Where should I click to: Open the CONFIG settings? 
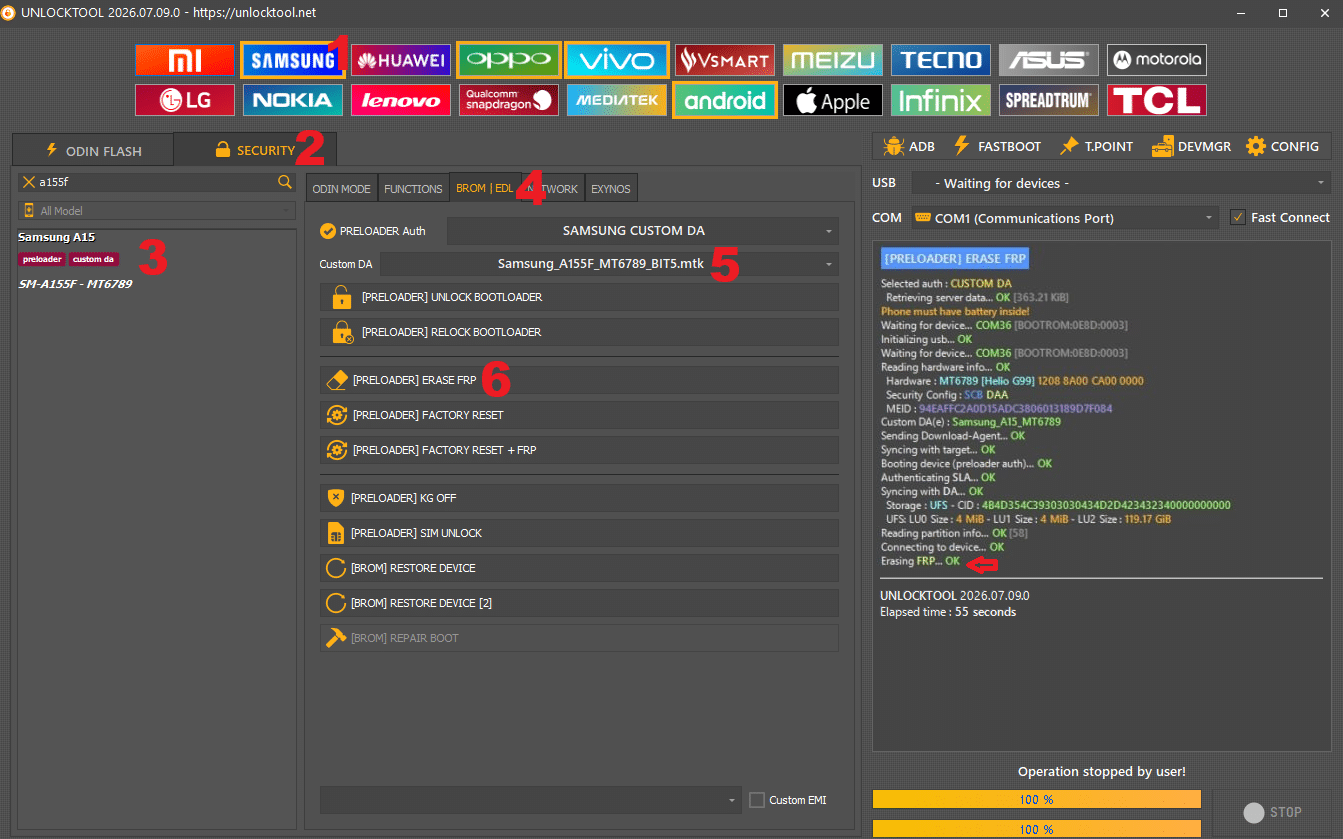[1282, 146]
